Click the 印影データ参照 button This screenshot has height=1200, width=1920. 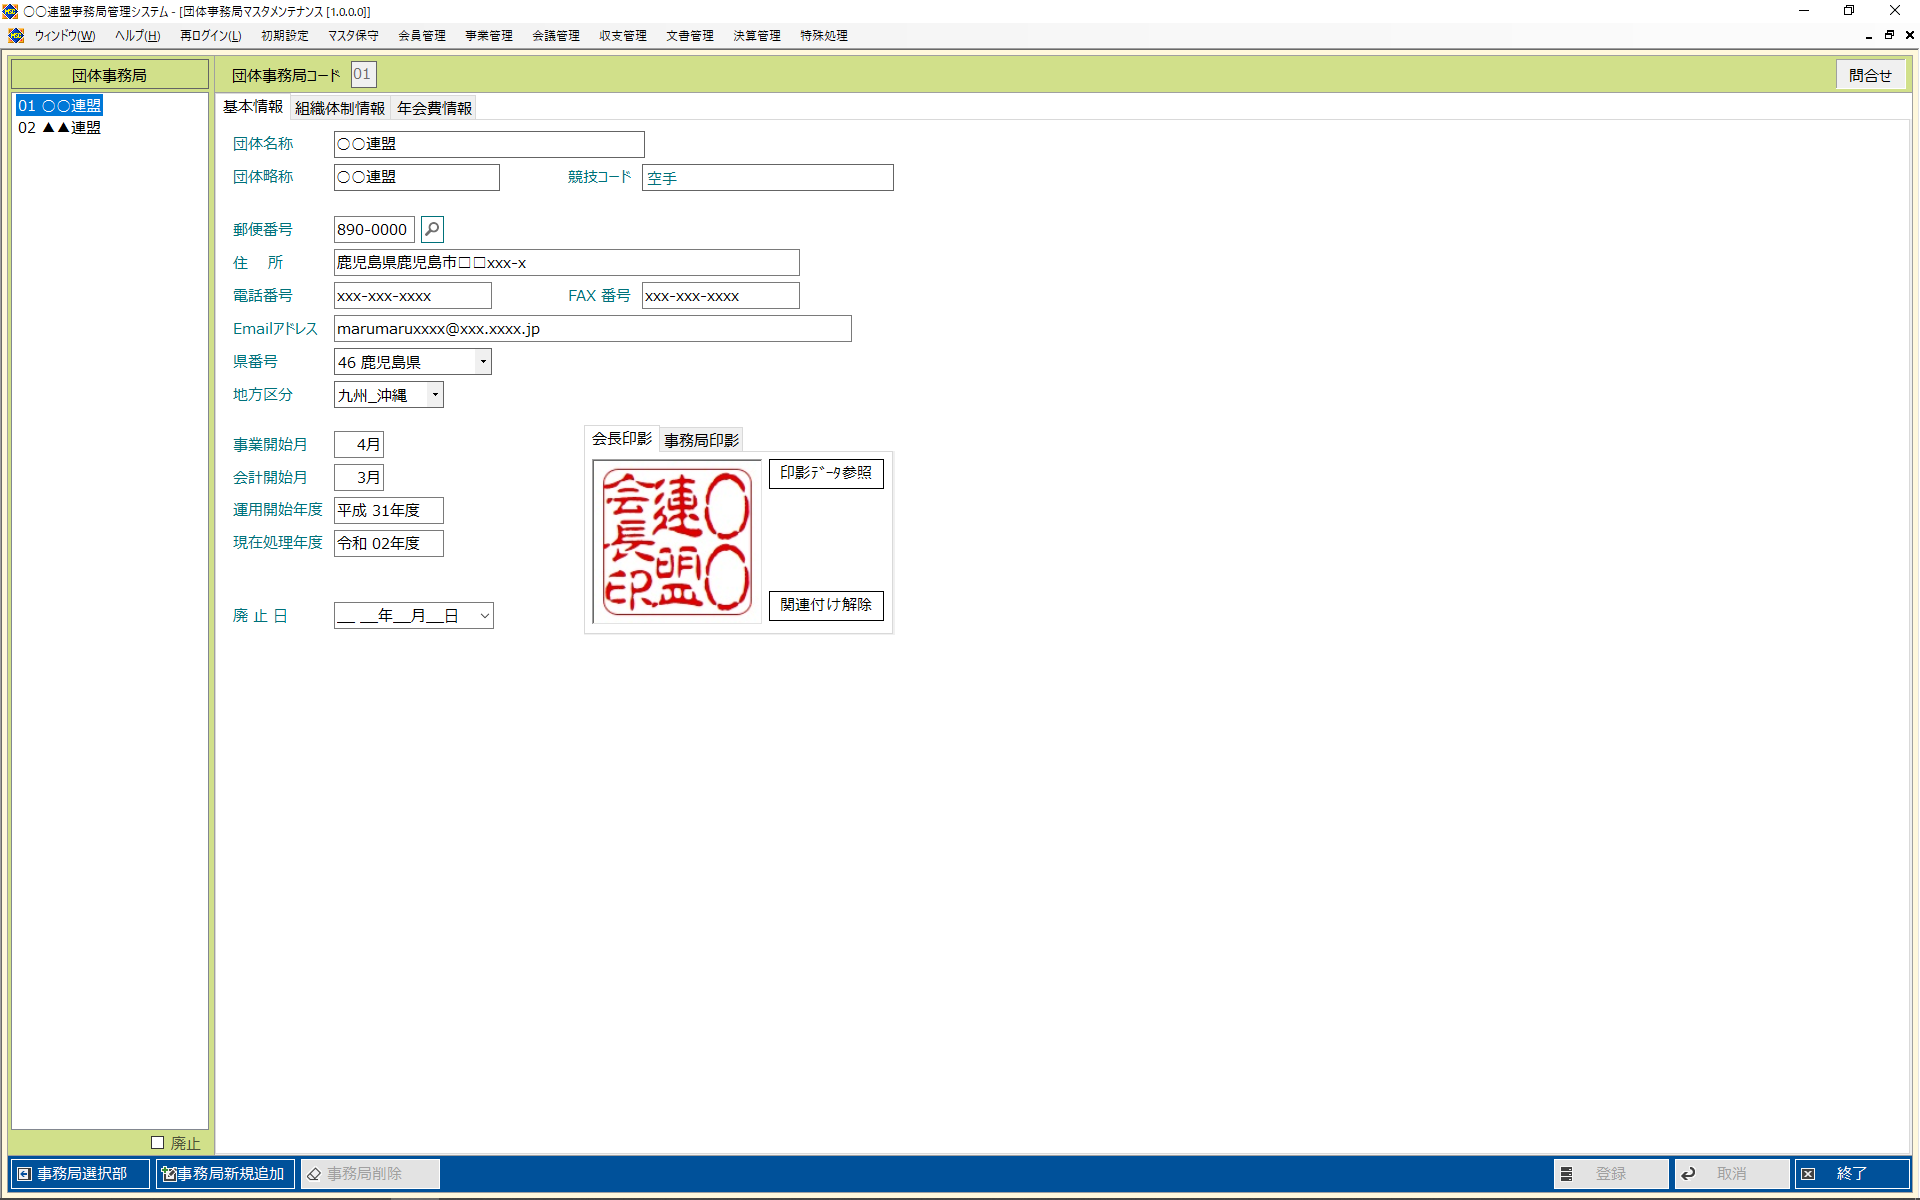coord(826,473)
